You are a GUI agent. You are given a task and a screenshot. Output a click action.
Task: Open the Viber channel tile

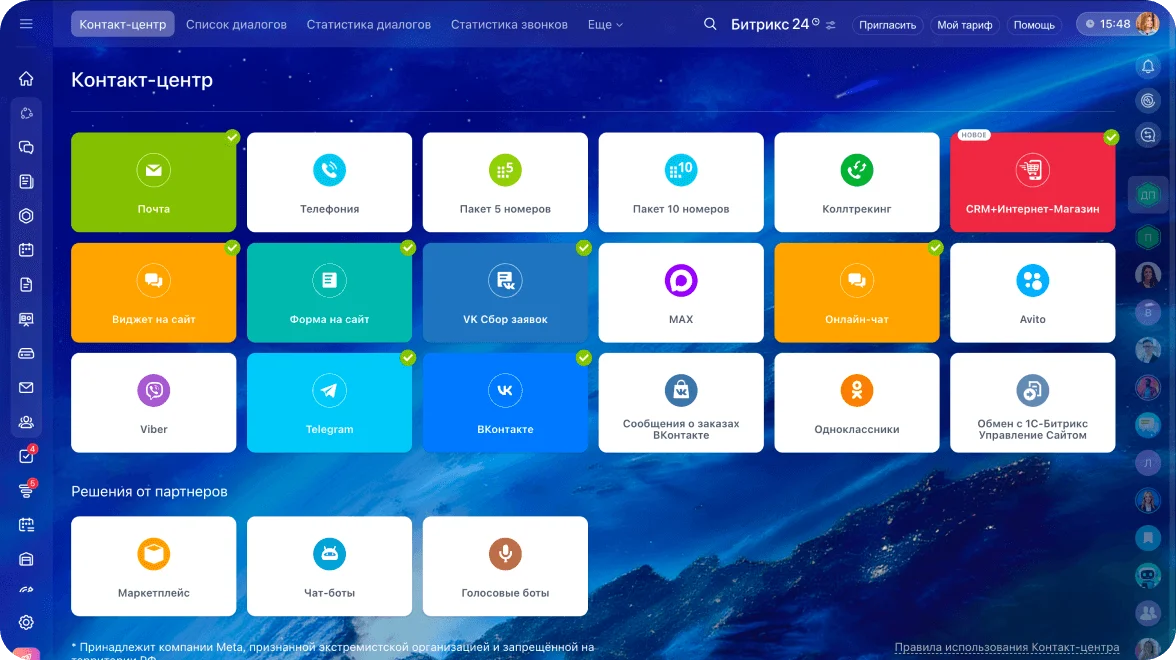pos(153,402)
